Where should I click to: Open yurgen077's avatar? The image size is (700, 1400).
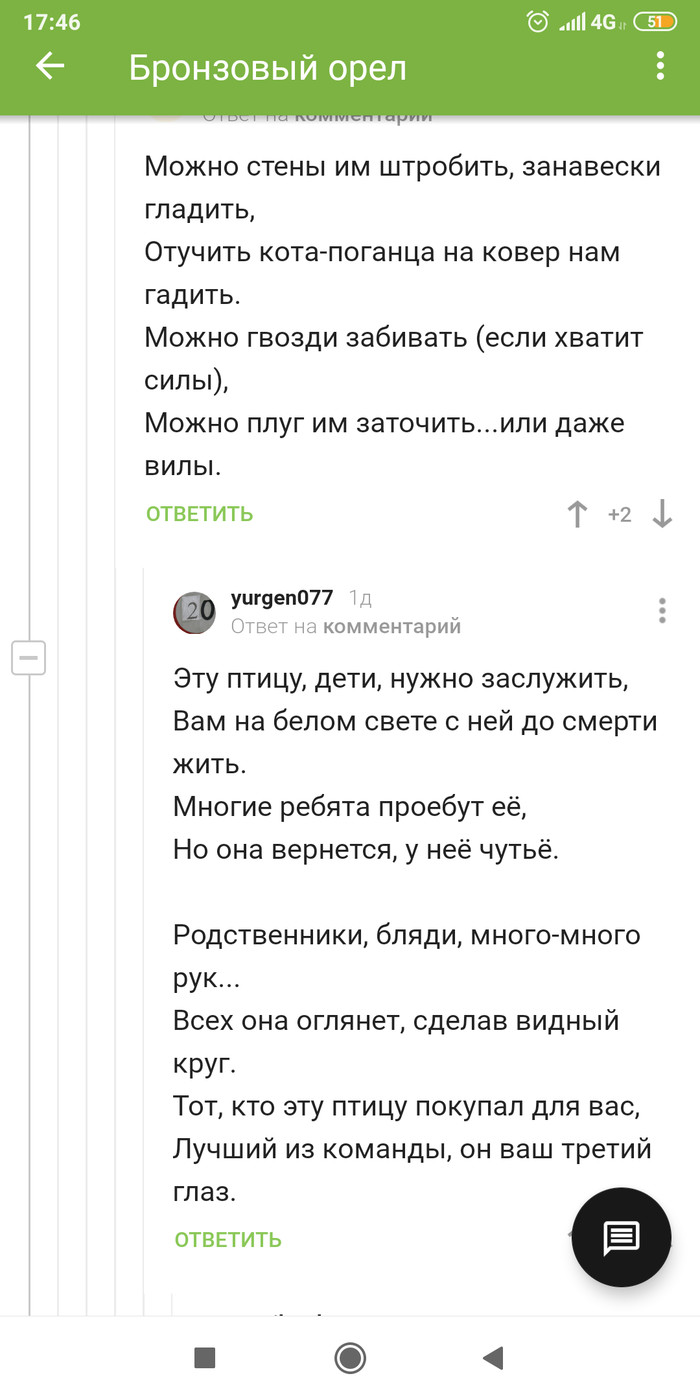point(194,612)
